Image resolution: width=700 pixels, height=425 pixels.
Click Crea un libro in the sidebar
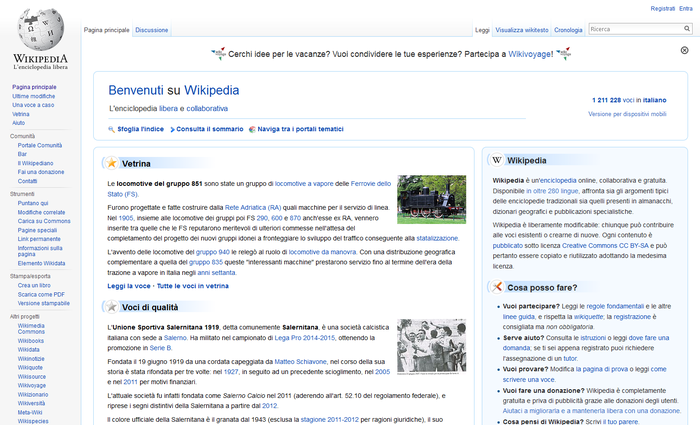click(34, 285)
